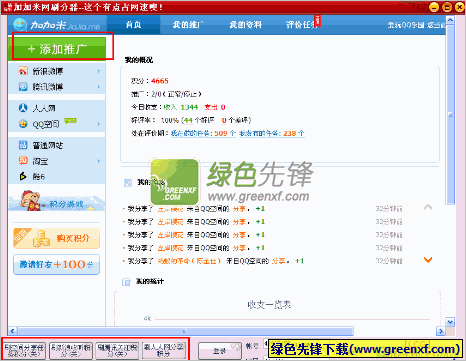Switch to the 评价任务 tab
Image resolution: width=466 pixels, height=361 pixels.
(302, 25)
